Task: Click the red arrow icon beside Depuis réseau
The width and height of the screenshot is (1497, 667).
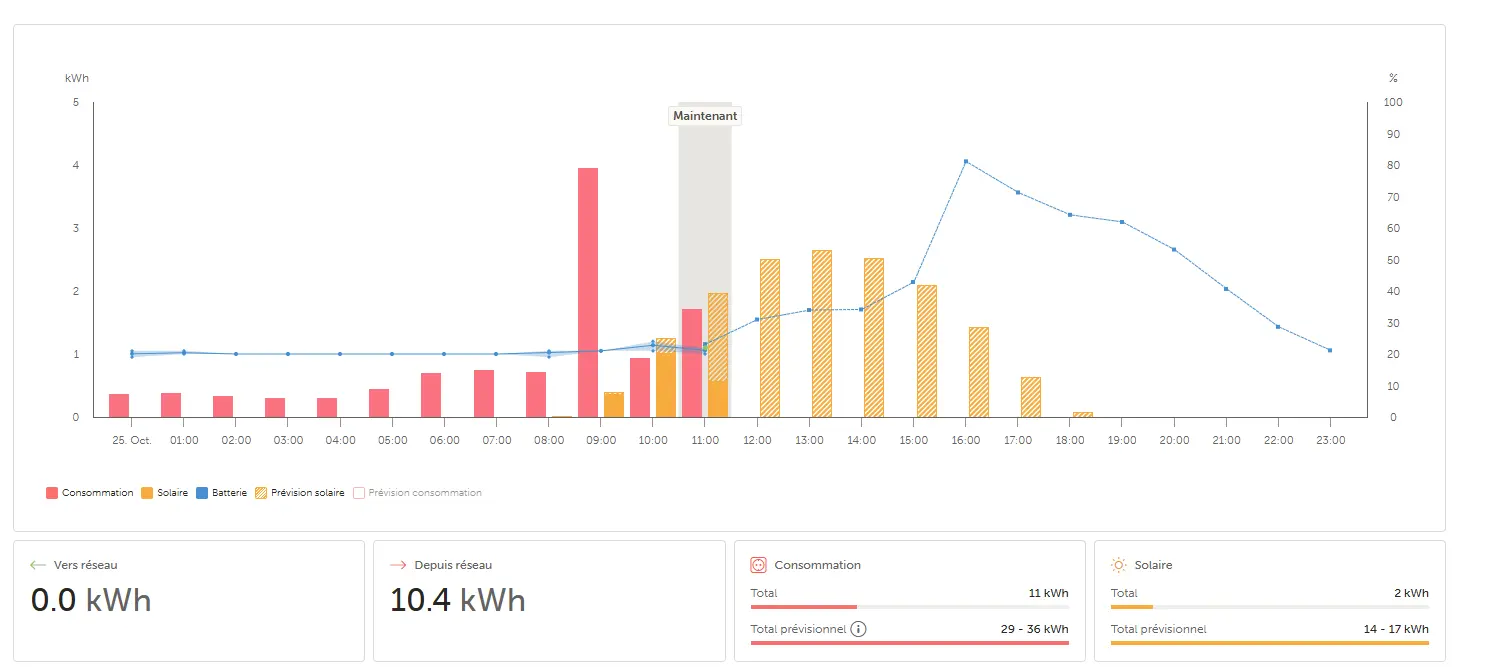Action: tap(399, 565)
